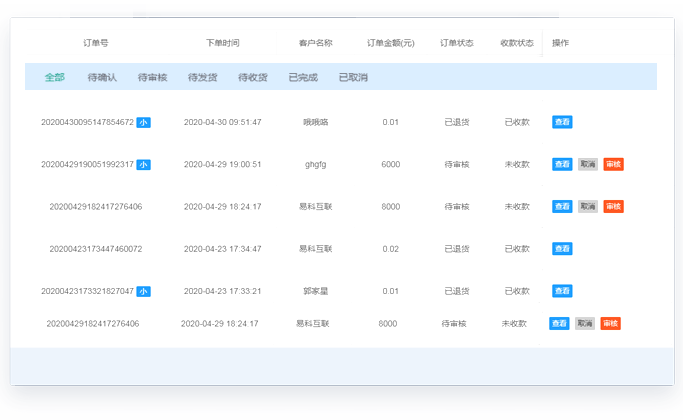Switch to the 全部 tab
This screenshot has width=683, height=420.
pyautogui.click(x=54, y=77)
